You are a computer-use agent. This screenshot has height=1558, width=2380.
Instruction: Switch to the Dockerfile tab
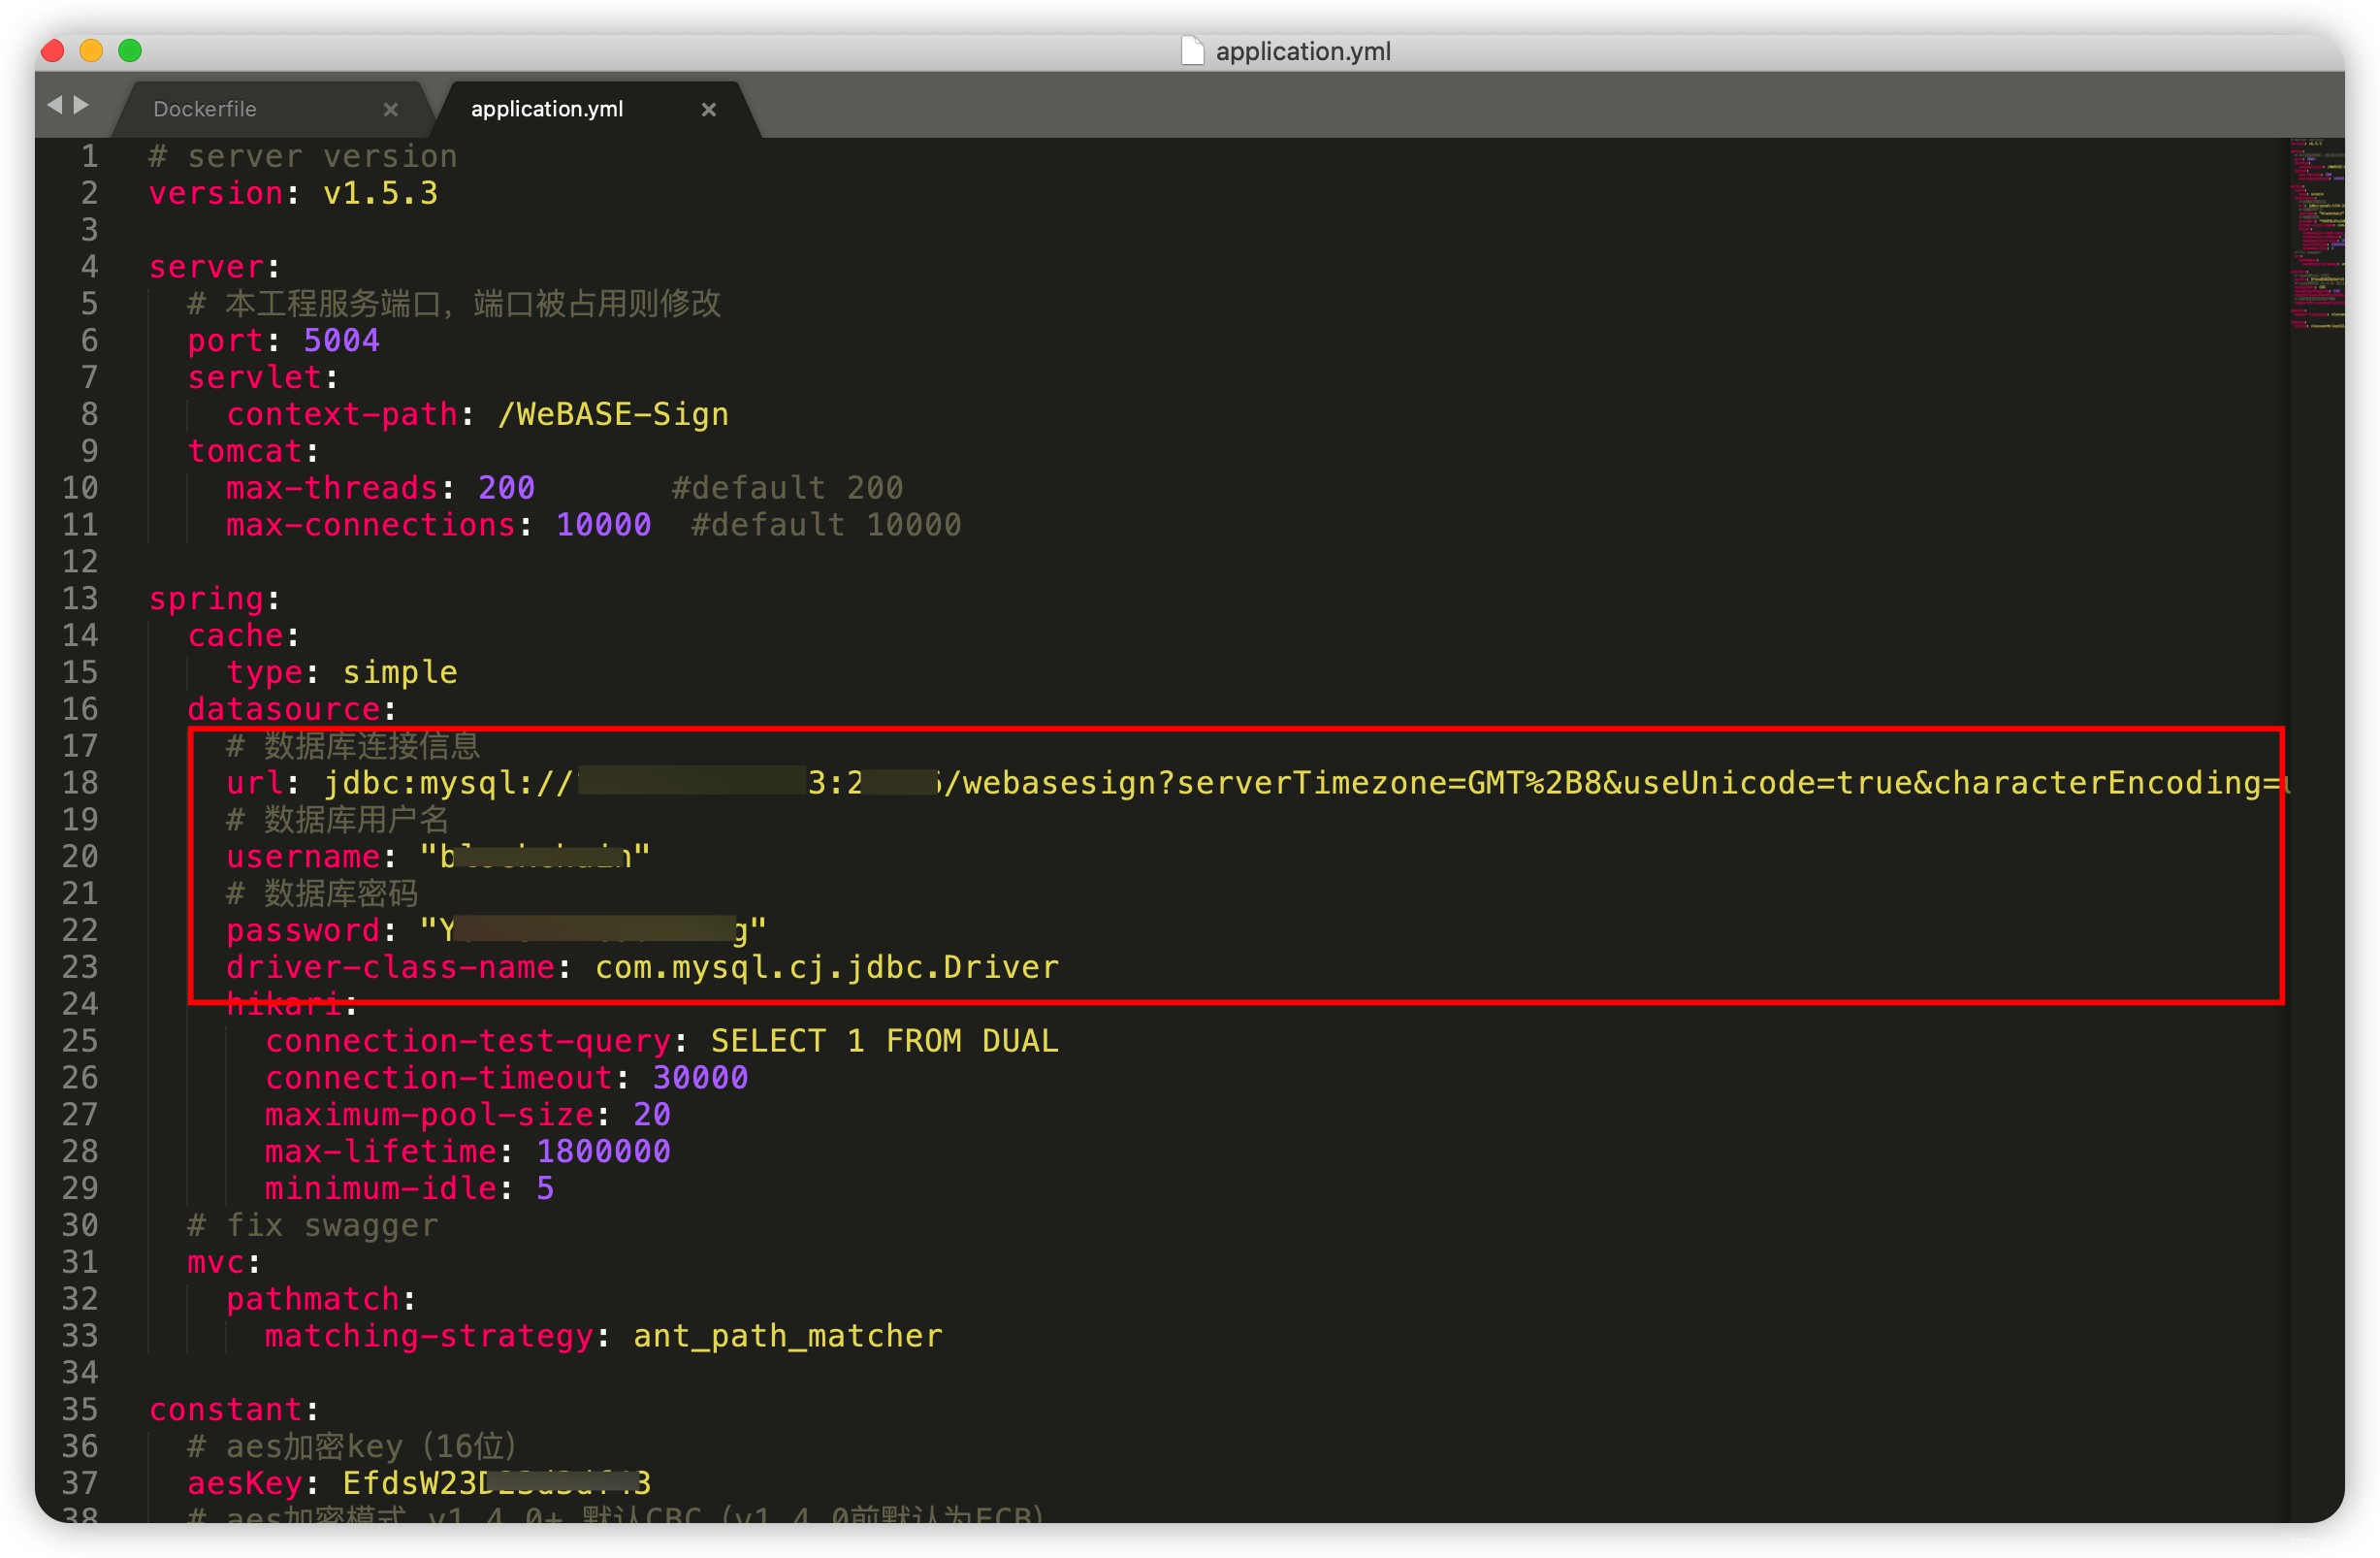(205, 109)
